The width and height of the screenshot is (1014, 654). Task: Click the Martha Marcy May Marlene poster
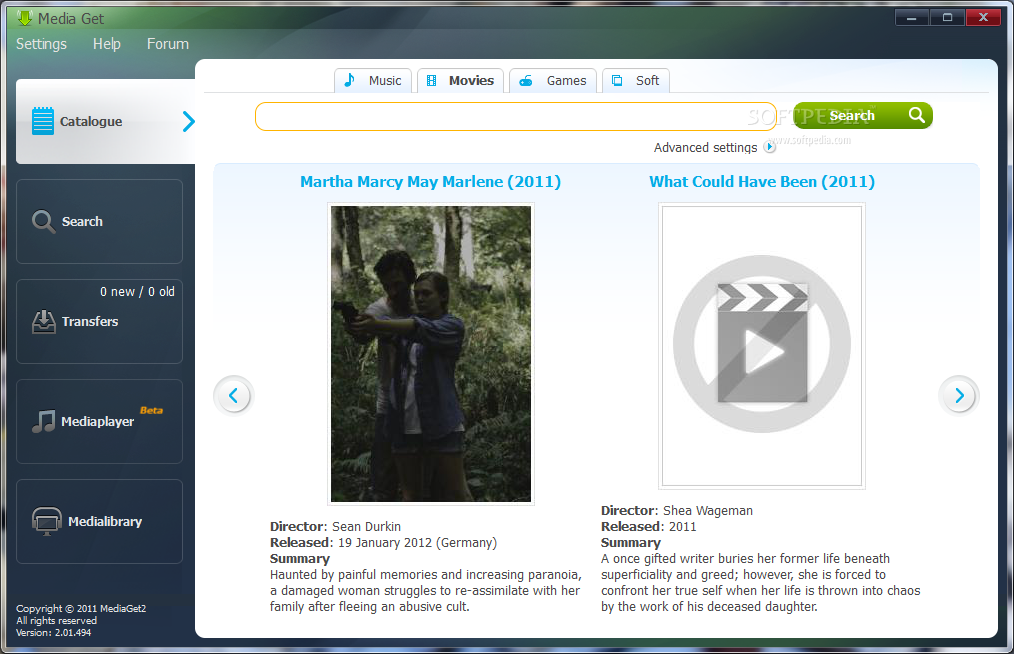click(x=431, y=354)
